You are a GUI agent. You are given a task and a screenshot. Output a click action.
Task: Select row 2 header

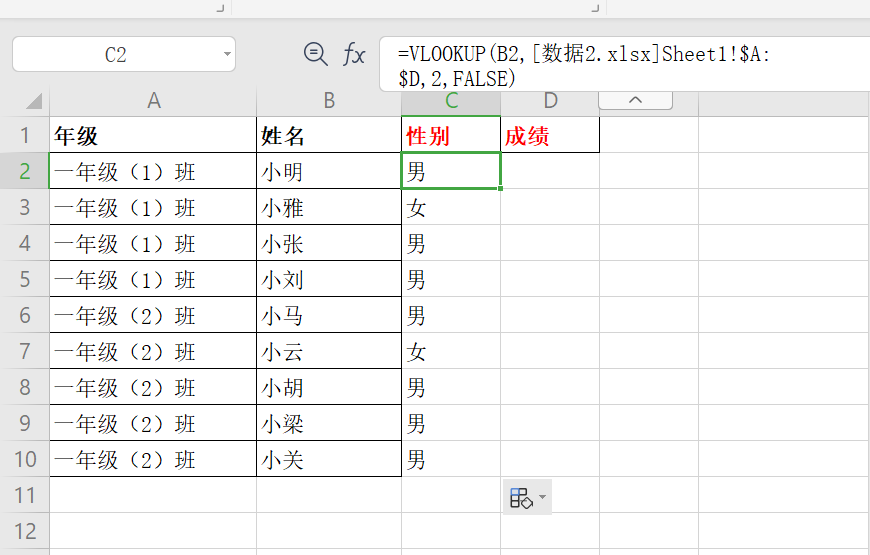[24, 171]
